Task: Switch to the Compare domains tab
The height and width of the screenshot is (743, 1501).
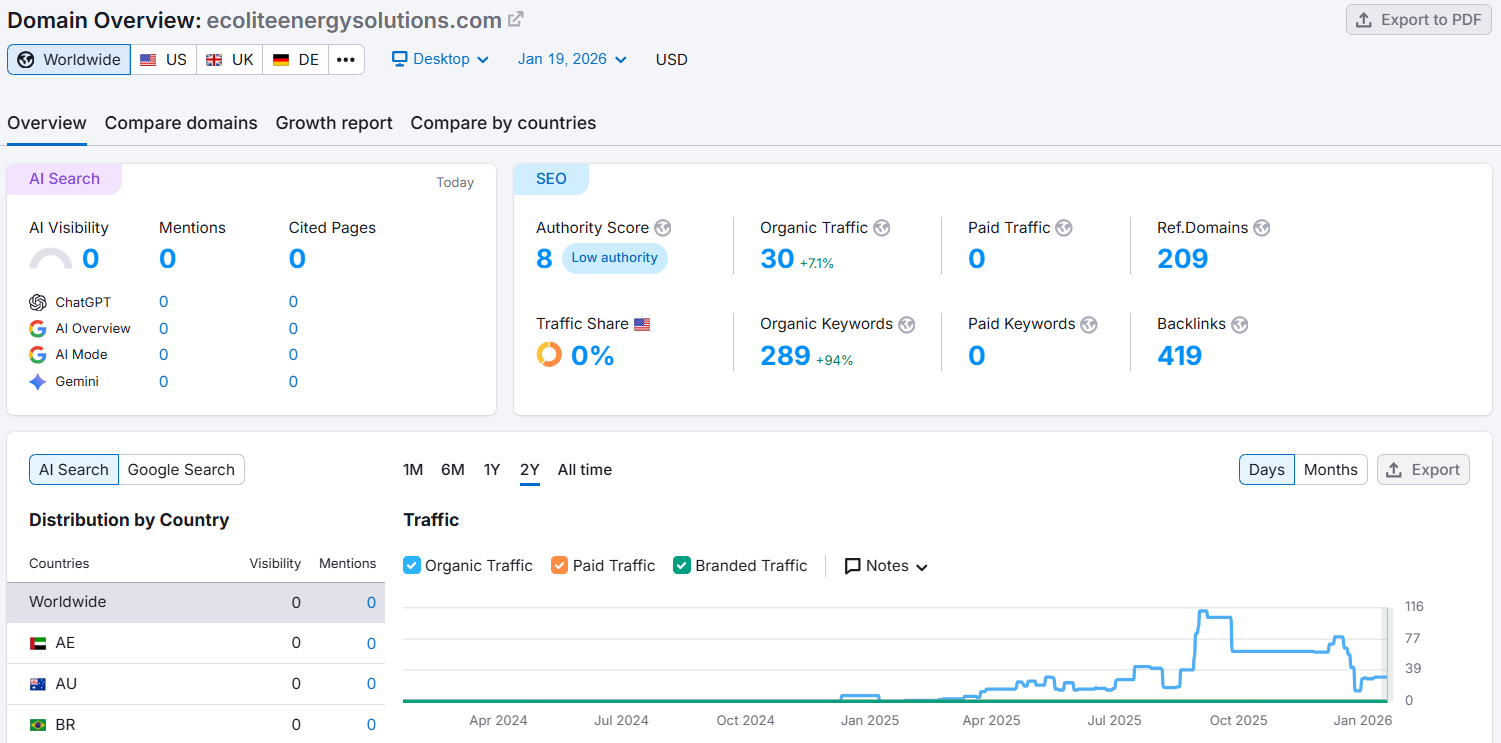Action: [180, 123]
